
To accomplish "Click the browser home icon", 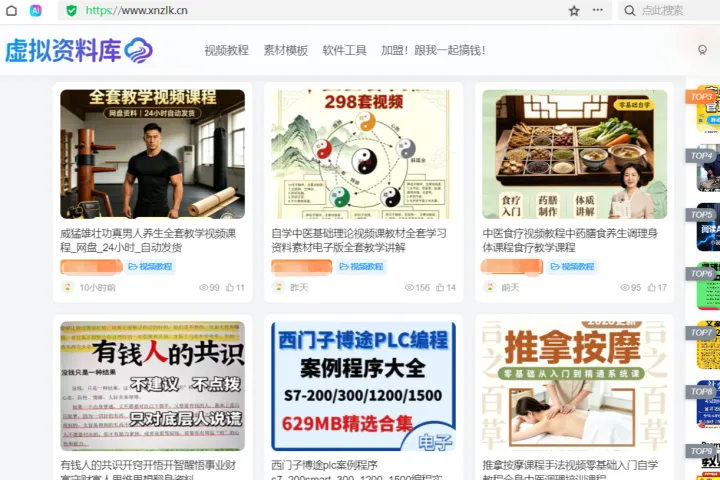I will coord(11,10).
